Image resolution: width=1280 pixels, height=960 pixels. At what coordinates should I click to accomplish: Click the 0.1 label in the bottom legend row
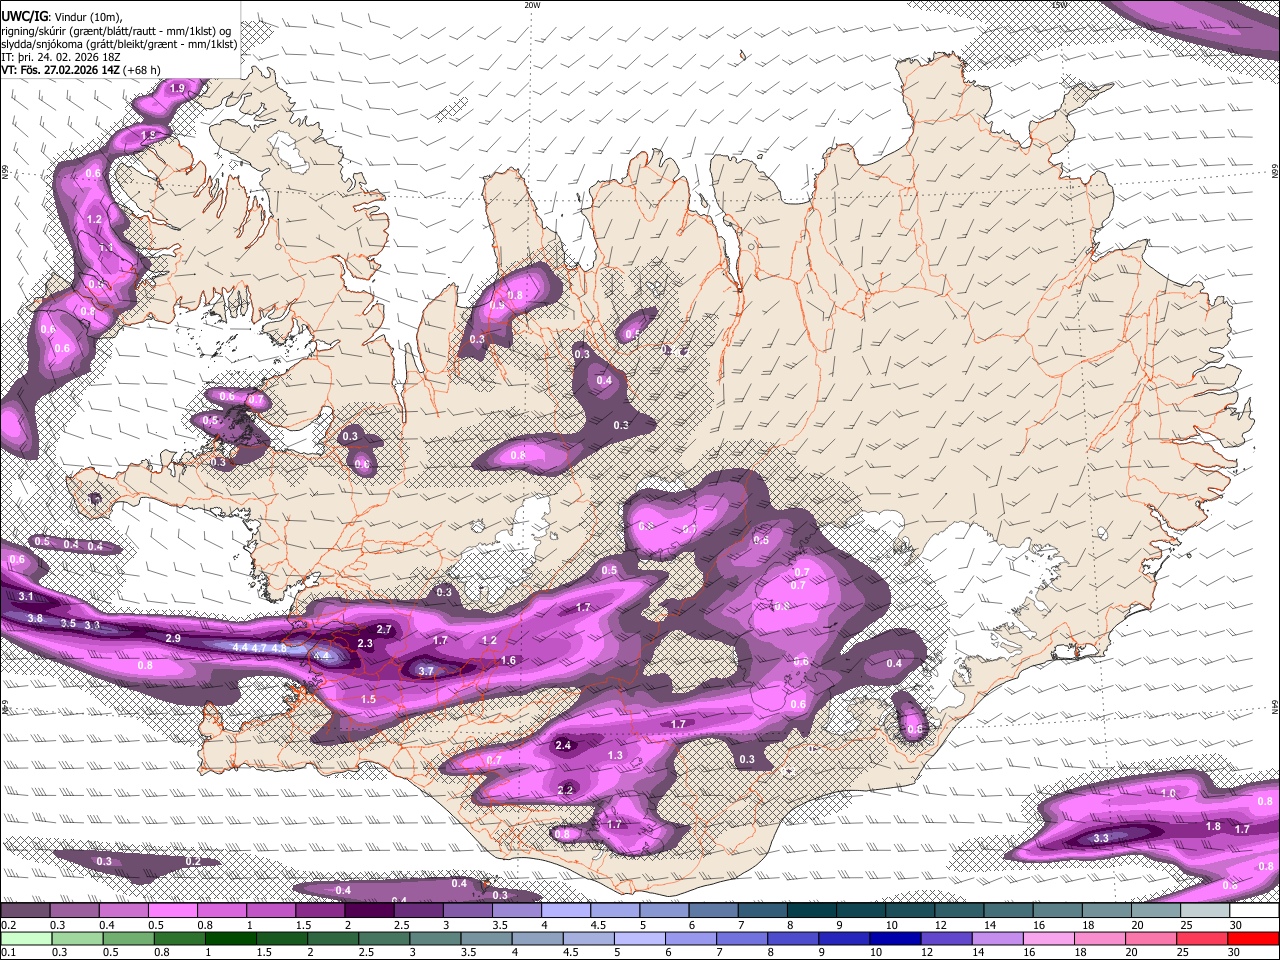[x=9, y=952]
